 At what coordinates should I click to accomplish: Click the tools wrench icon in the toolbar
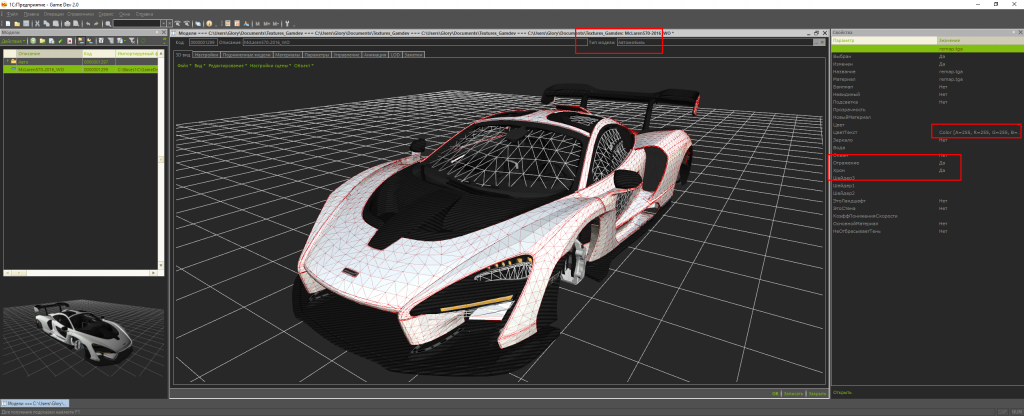(x=287, y=24)
